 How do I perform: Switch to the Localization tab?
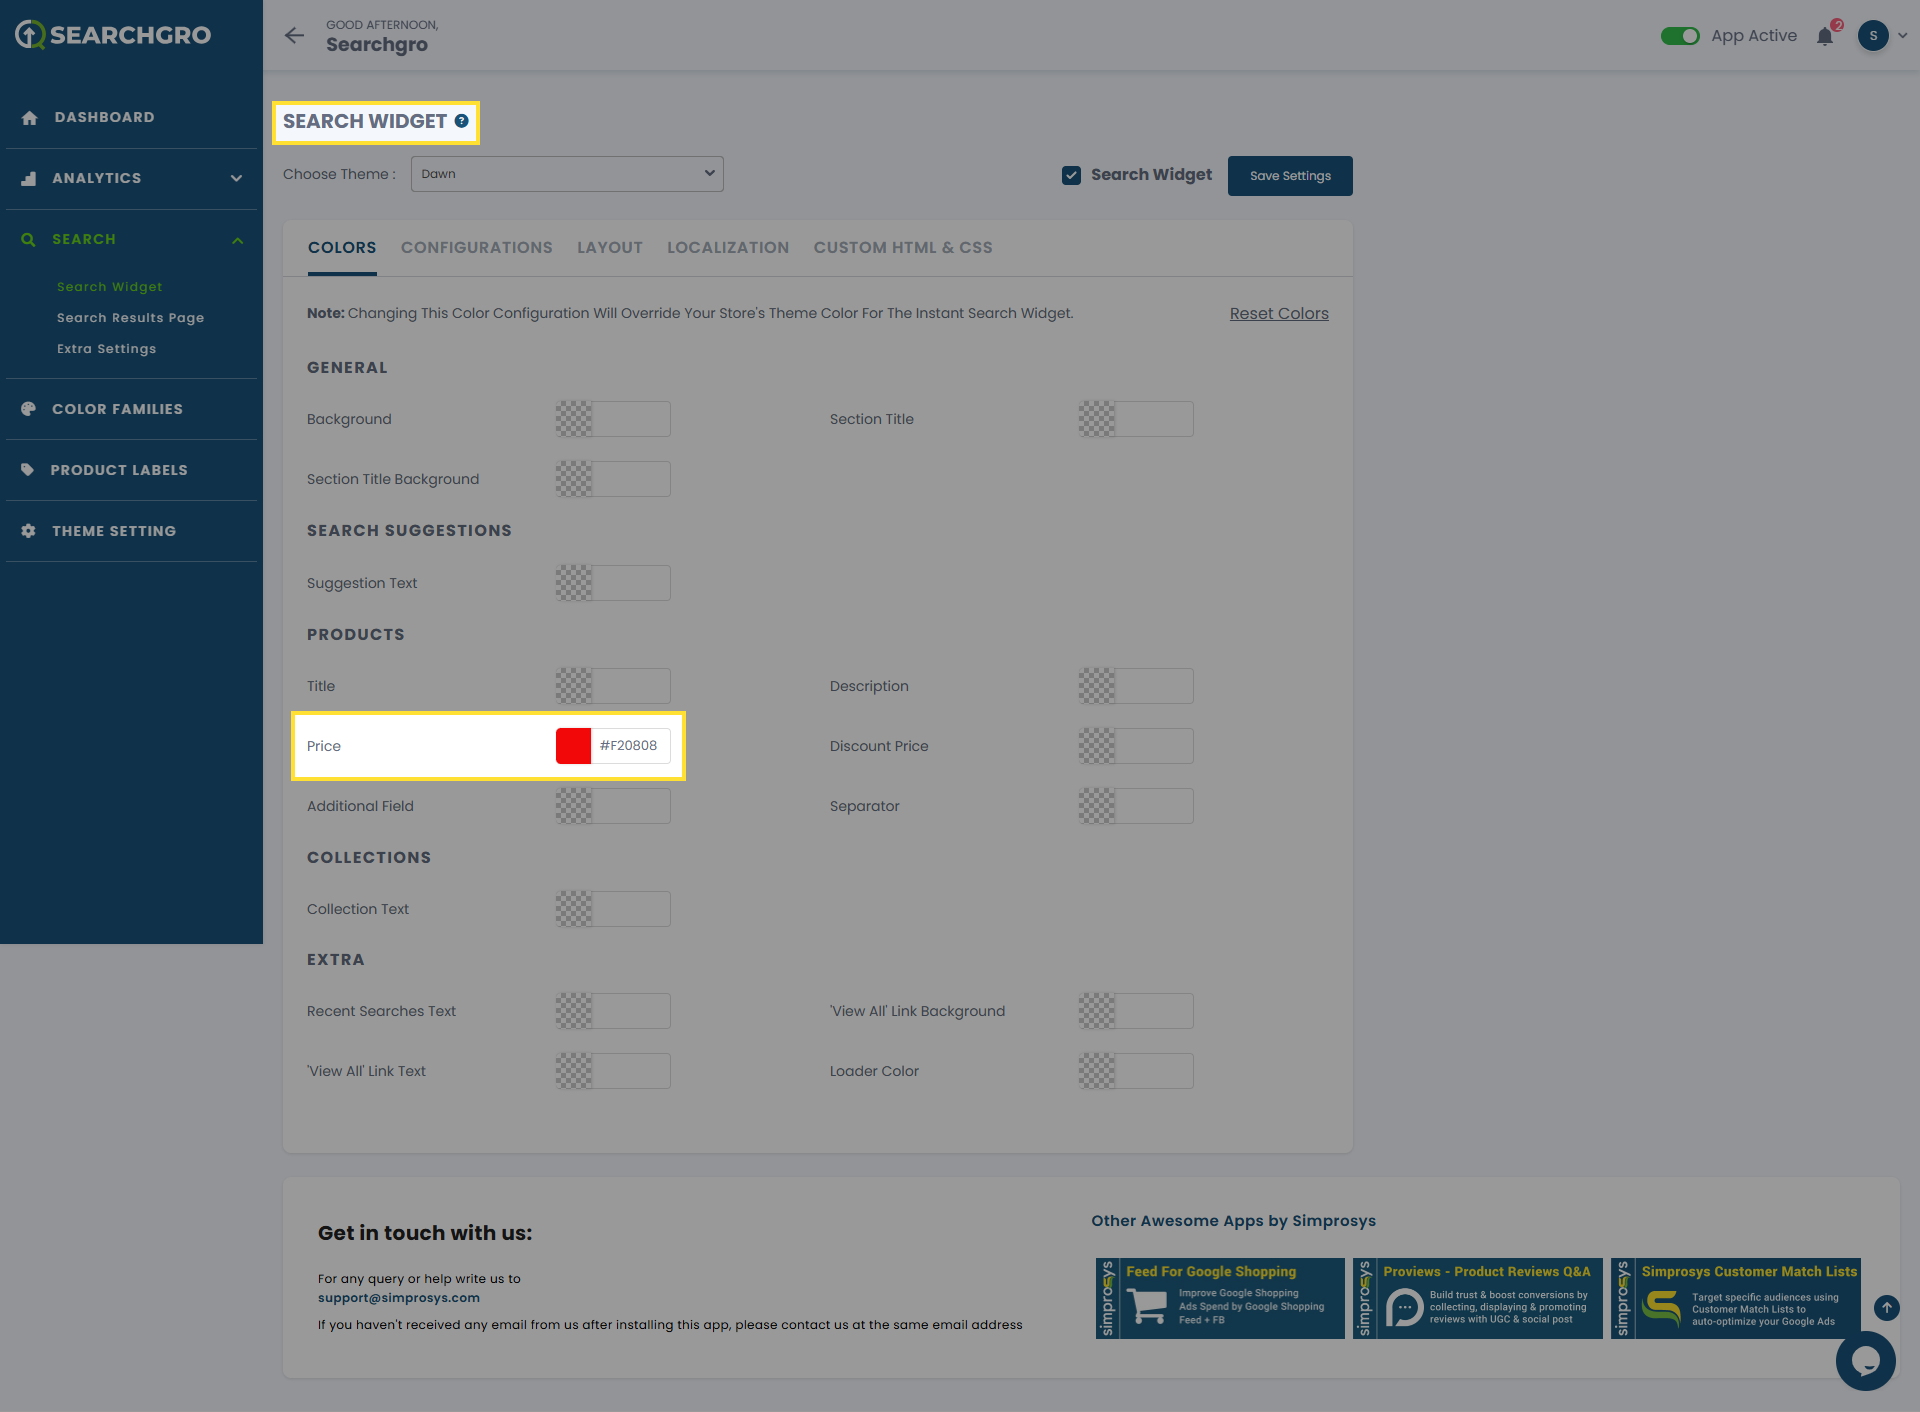728,248
